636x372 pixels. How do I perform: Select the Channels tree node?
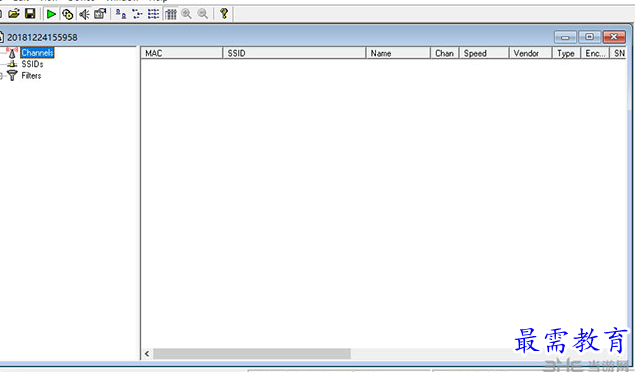click(x=37, y=53)
